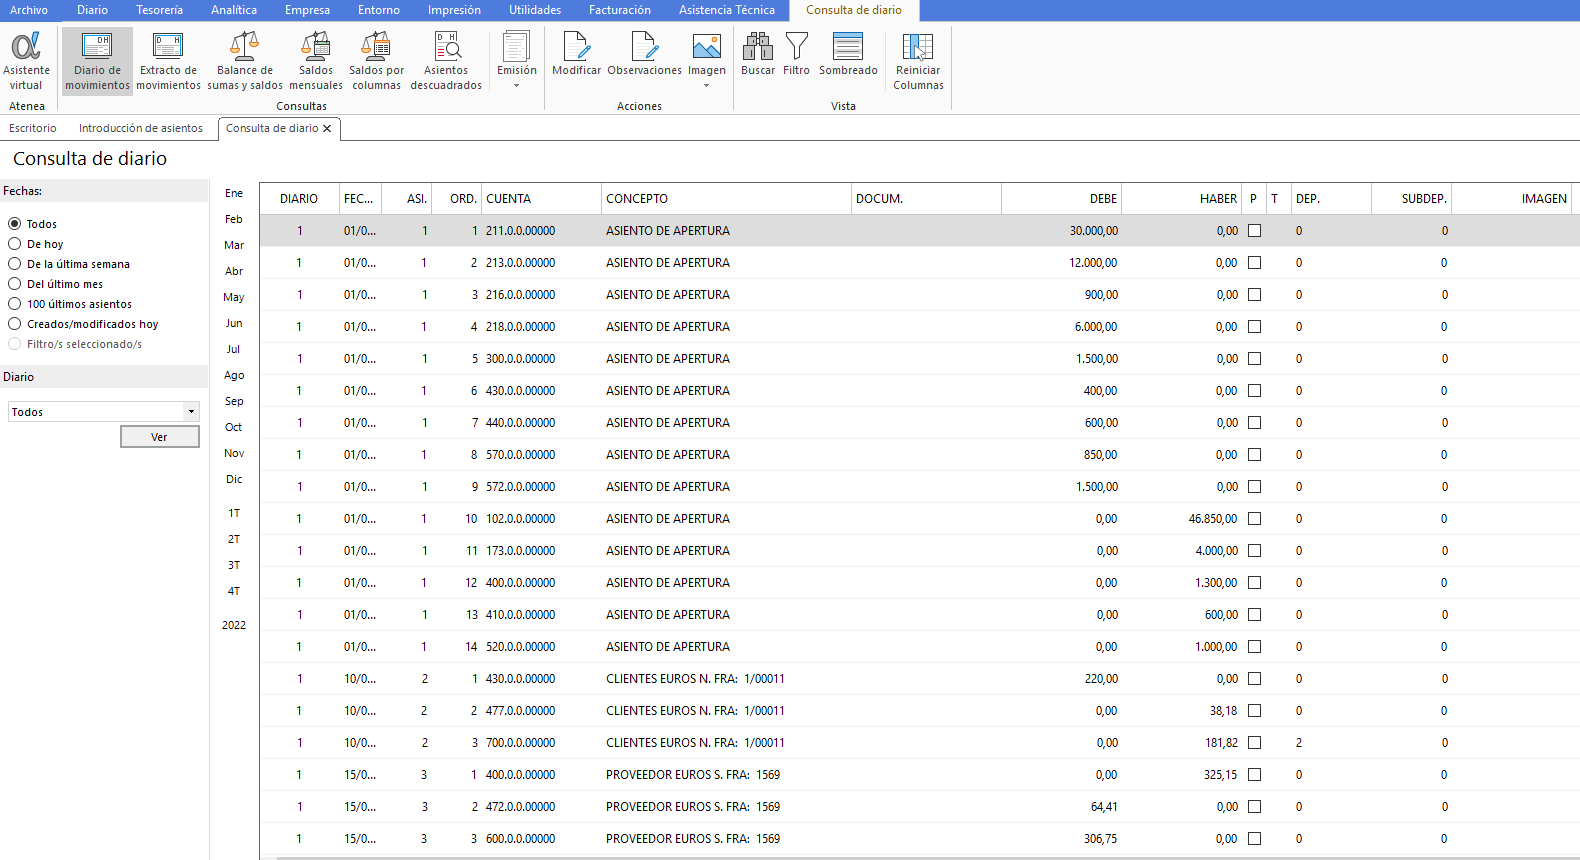Image resolution: width=1580 pixels, height=860 pixels.
Task: Filter by the Sep month
Action: tap(234, 401)
